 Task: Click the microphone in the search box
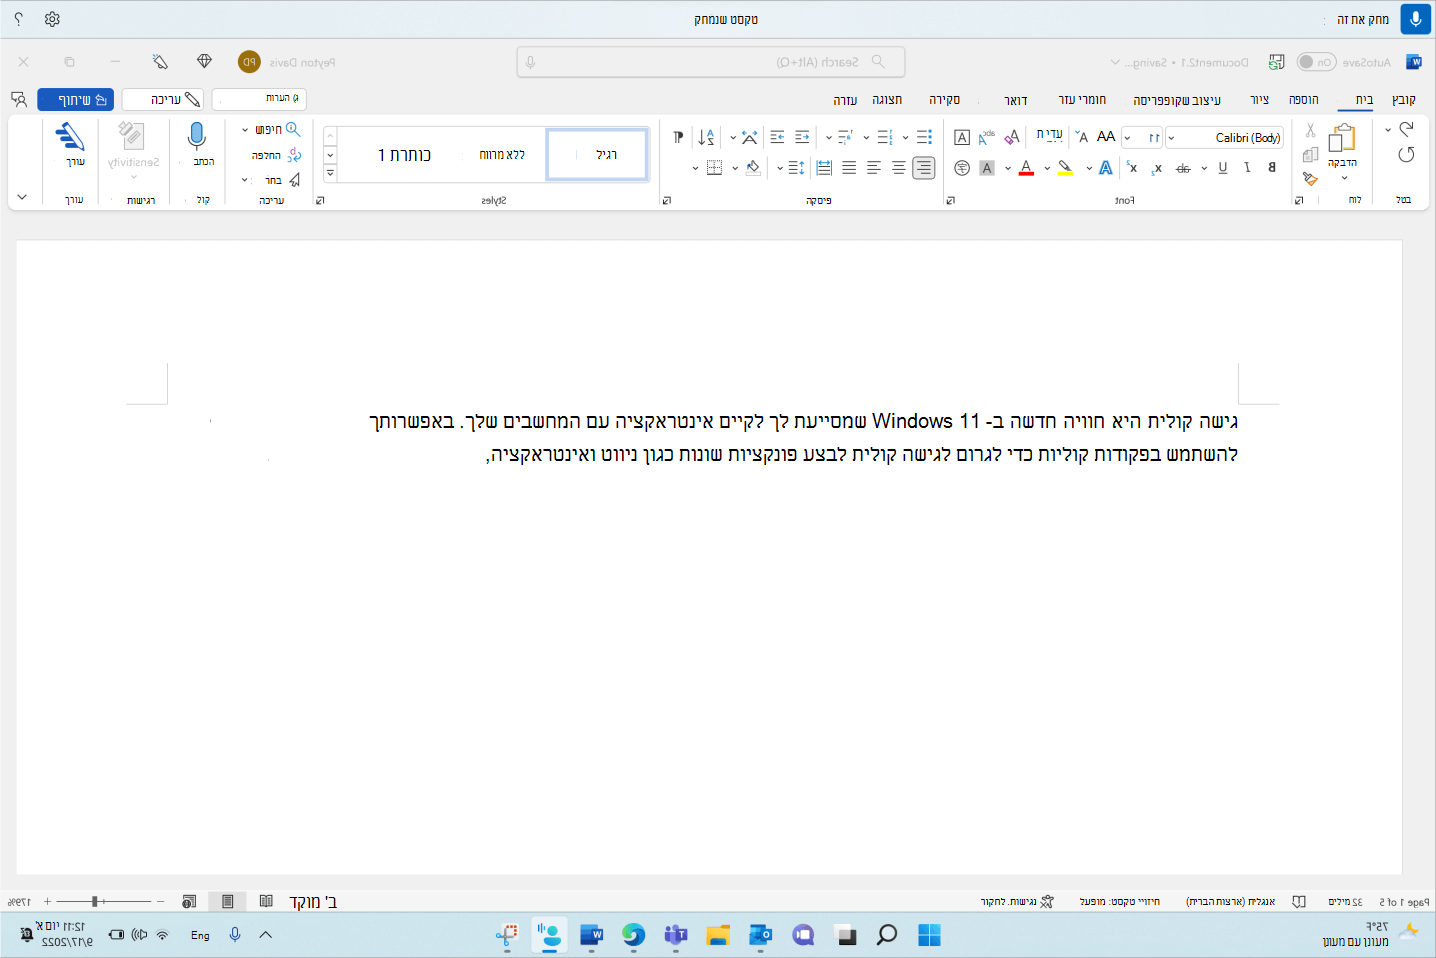coord(531,62)
